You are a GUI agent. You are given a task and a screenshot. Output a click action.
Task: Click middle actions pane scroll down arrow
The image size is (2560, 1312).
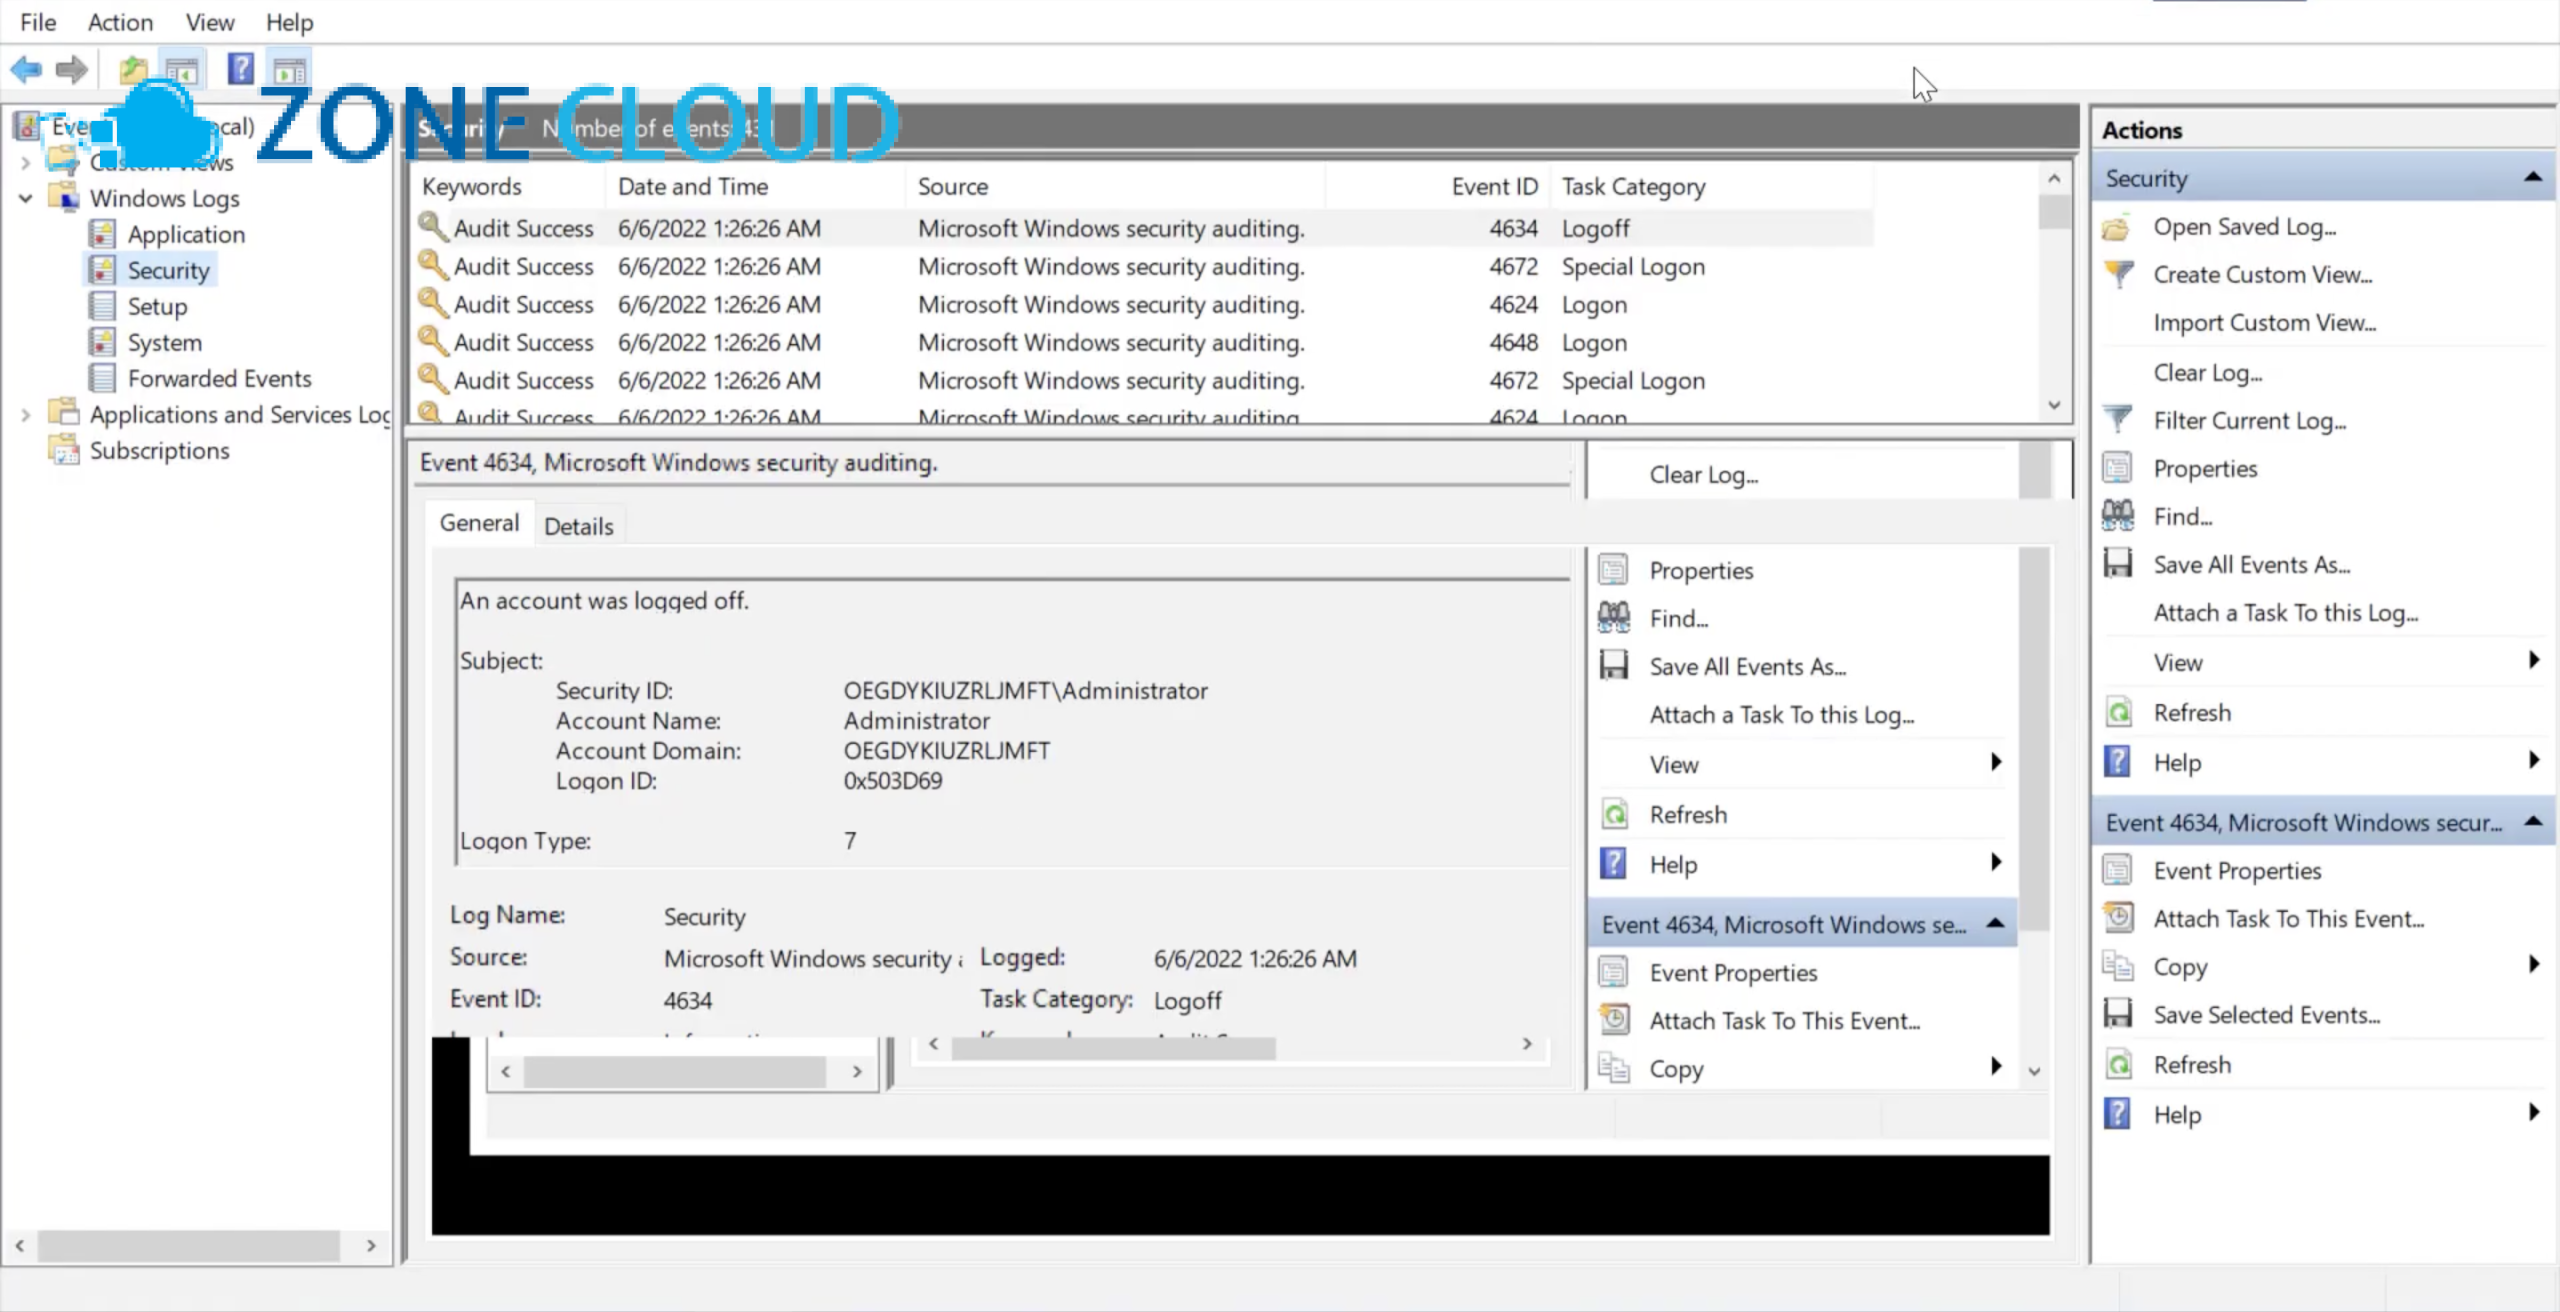click(x=2034, y=1071)
